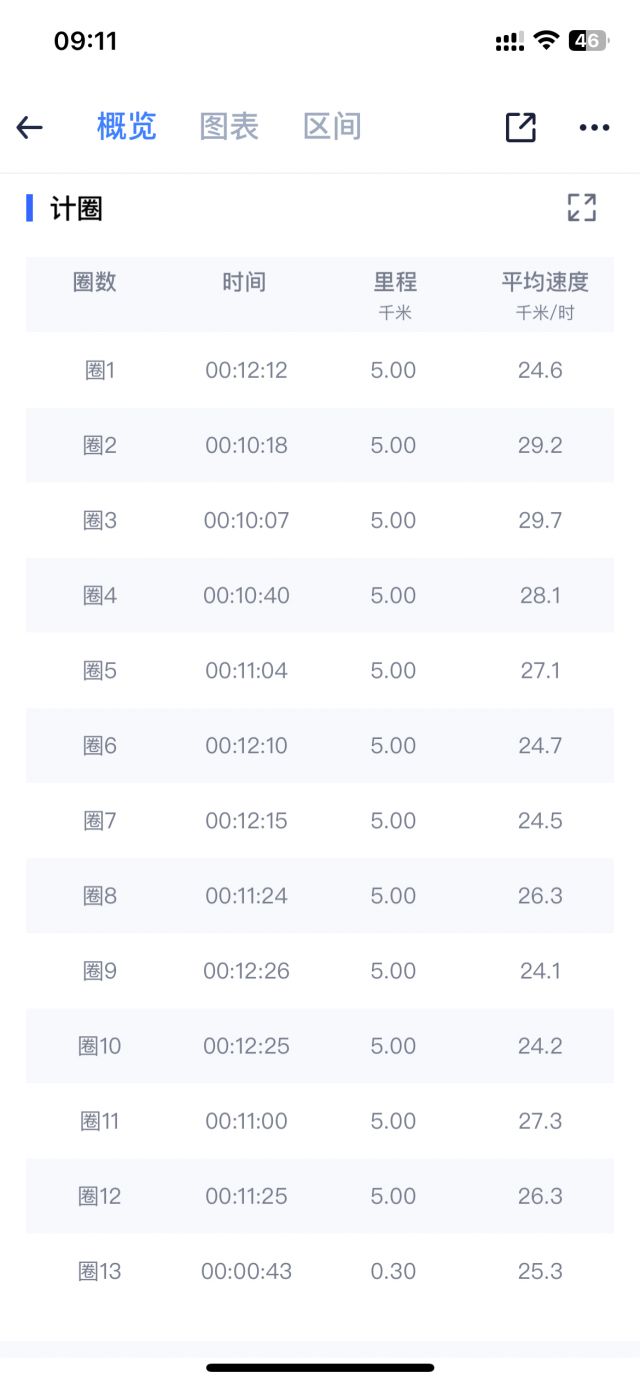Tap the Wi-Fi status icon

coord(546,41)
